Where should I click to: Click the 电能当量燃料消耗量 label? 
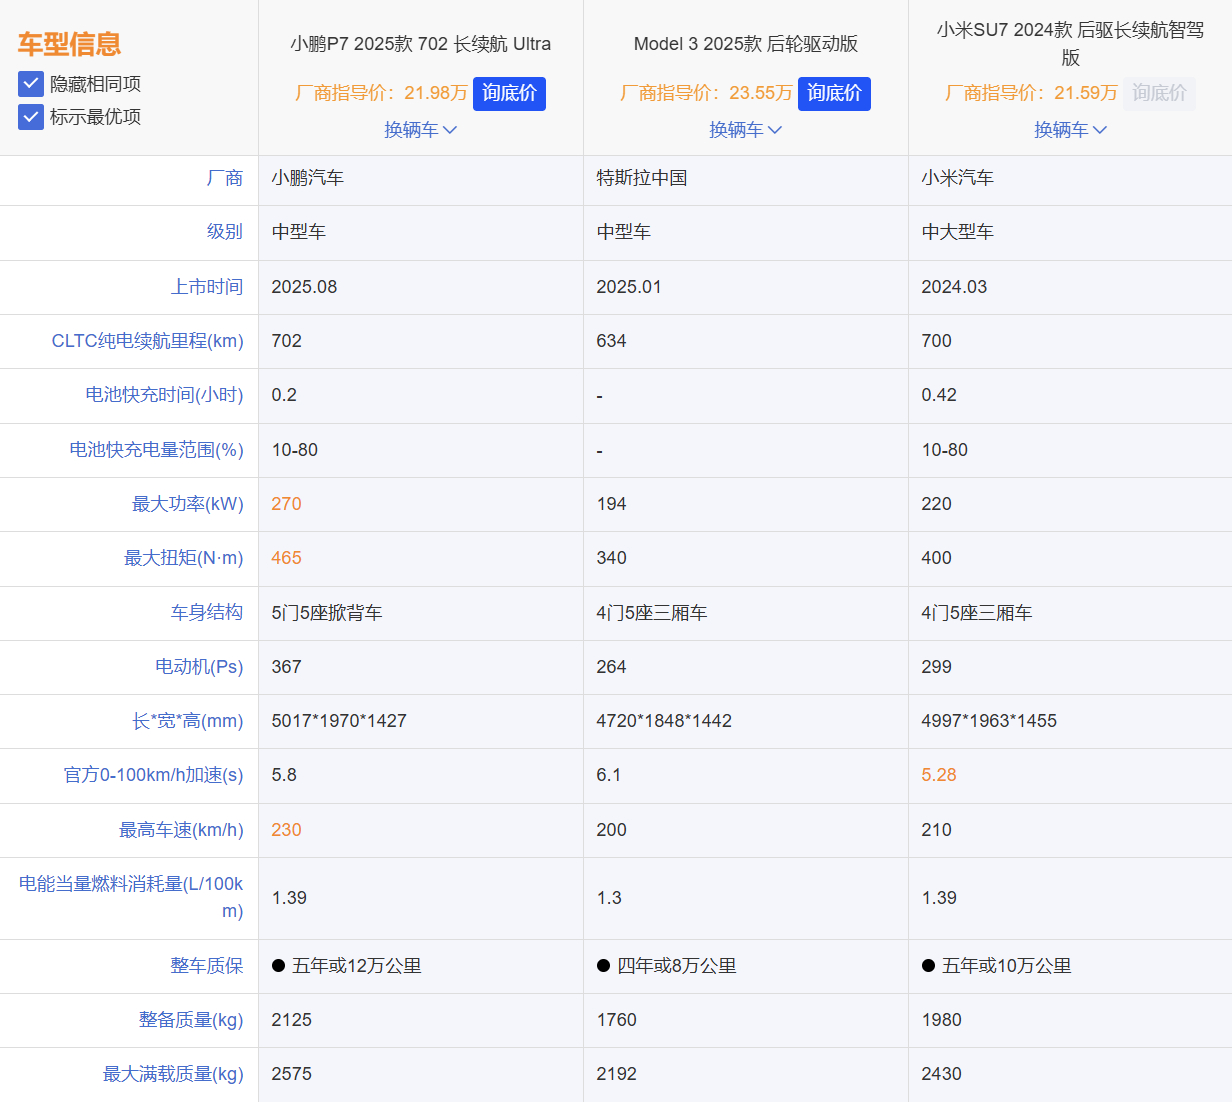click(x=131, y=897)
